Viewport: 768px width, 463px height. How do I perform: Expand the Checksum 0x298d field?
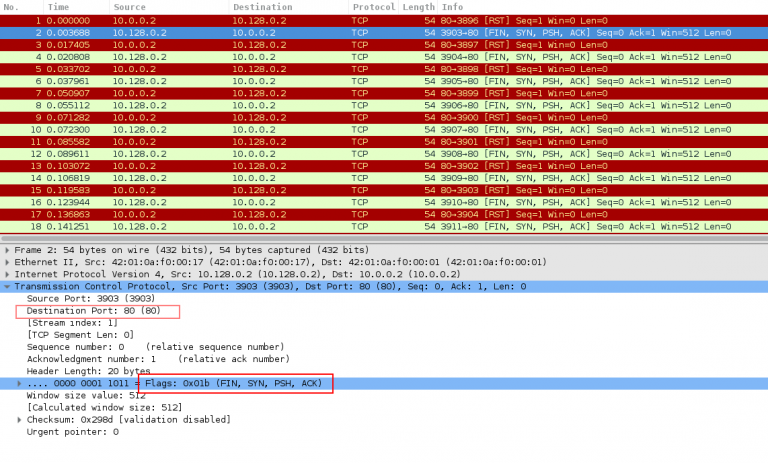[20, 420]
